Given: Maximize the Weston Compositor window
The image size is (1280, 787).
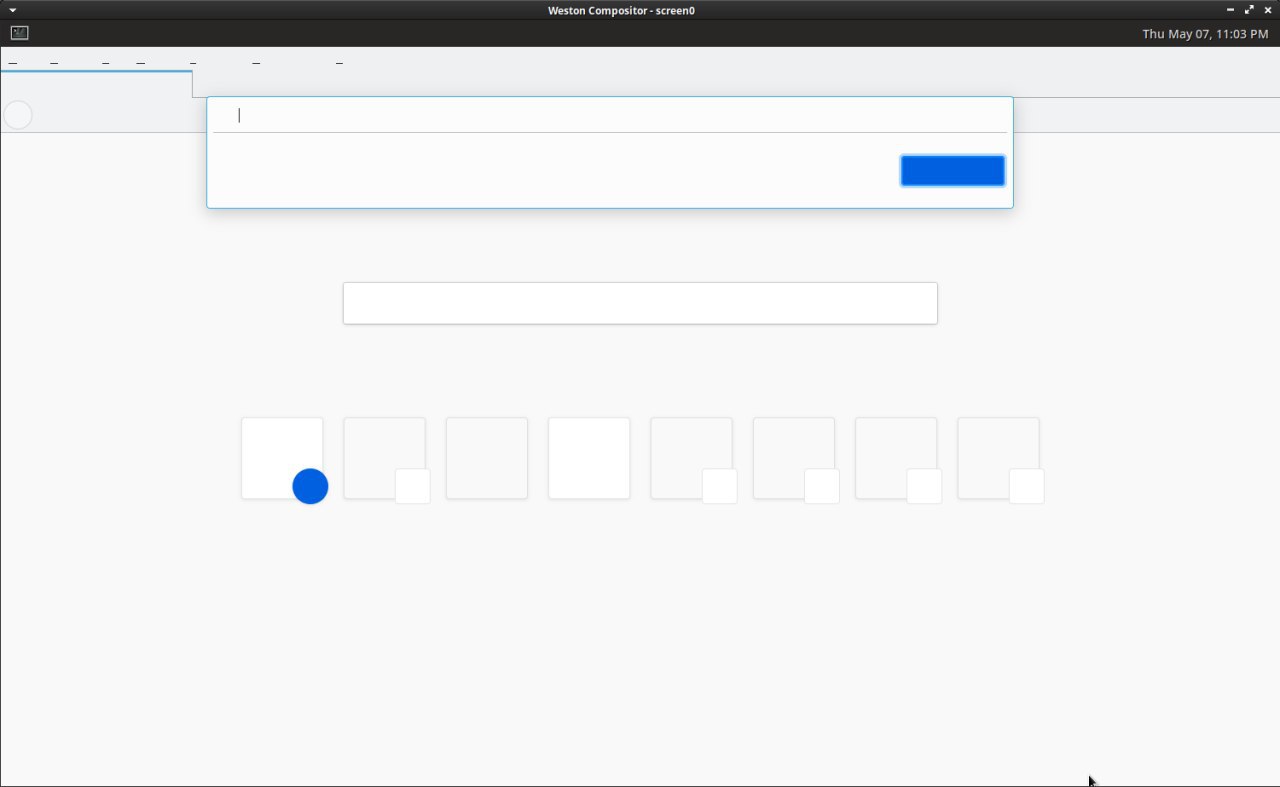Looking at the screenshot, I should click(x=1249, y=10).
